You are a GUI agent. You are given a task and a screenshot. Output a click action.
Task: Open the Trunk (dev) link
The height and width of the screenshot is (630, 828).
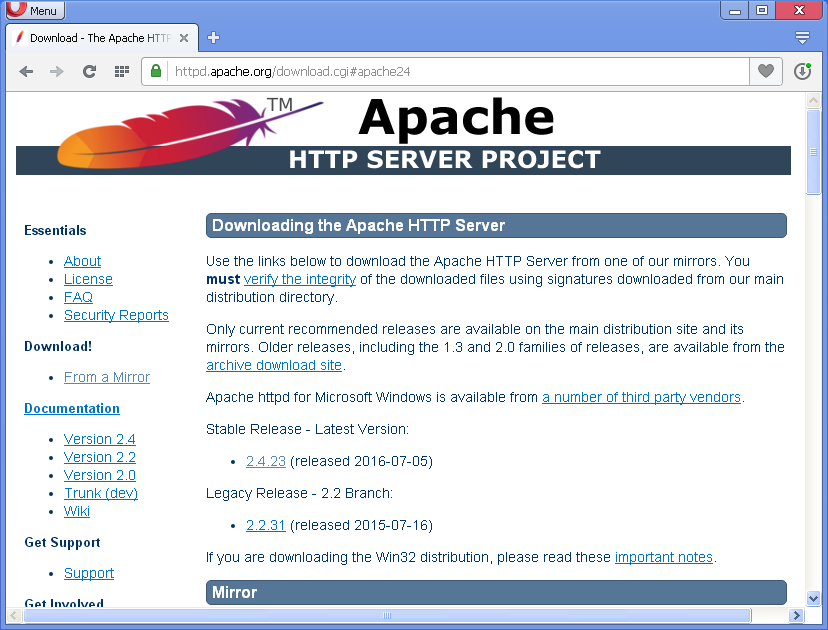[101, 493]
